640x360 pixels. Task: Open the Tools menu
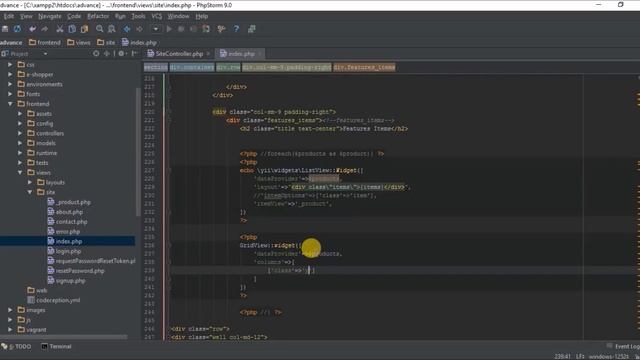pos(138,16)
